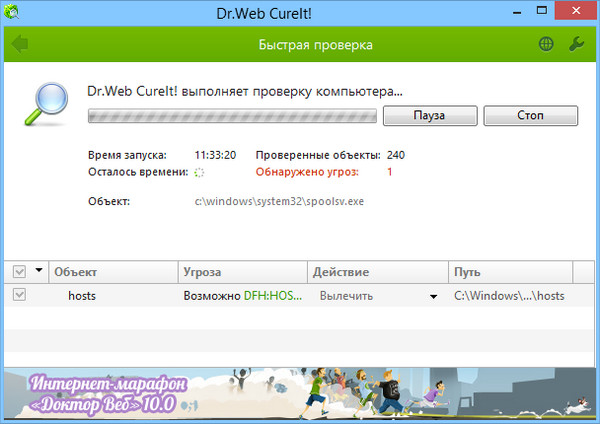Screen dimensions: 600x424
Task: Sort by the Действие column header
Action: [x=378, y=272]
